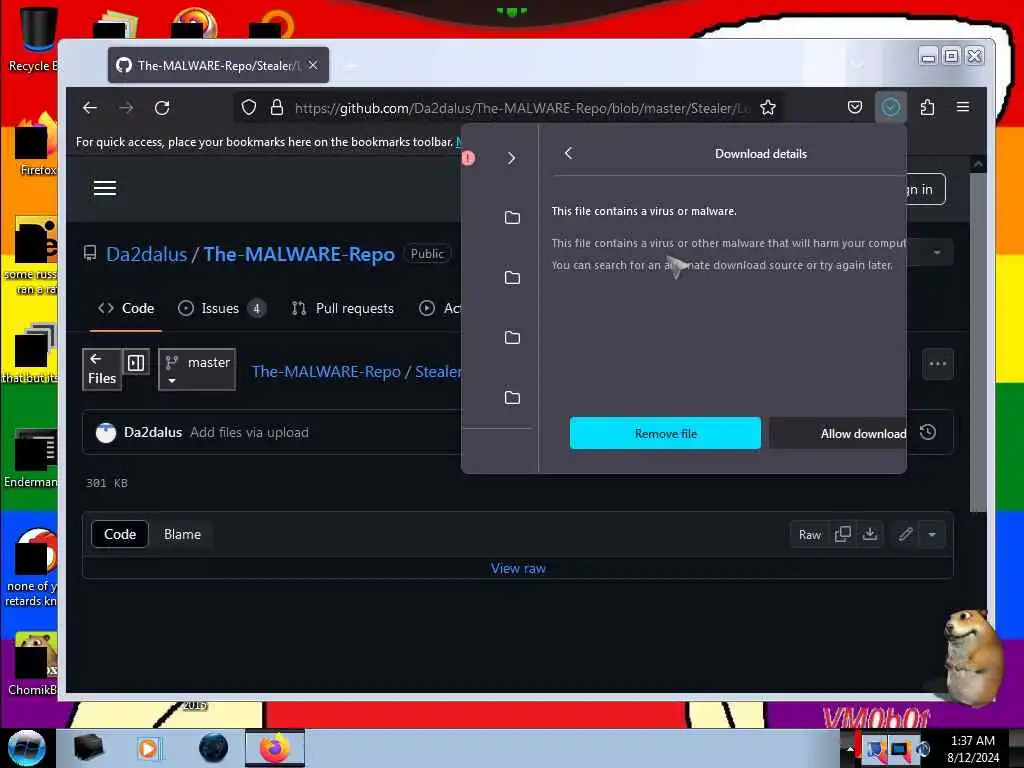Open the Extensions puzzle icon

(x=927, y=107)
